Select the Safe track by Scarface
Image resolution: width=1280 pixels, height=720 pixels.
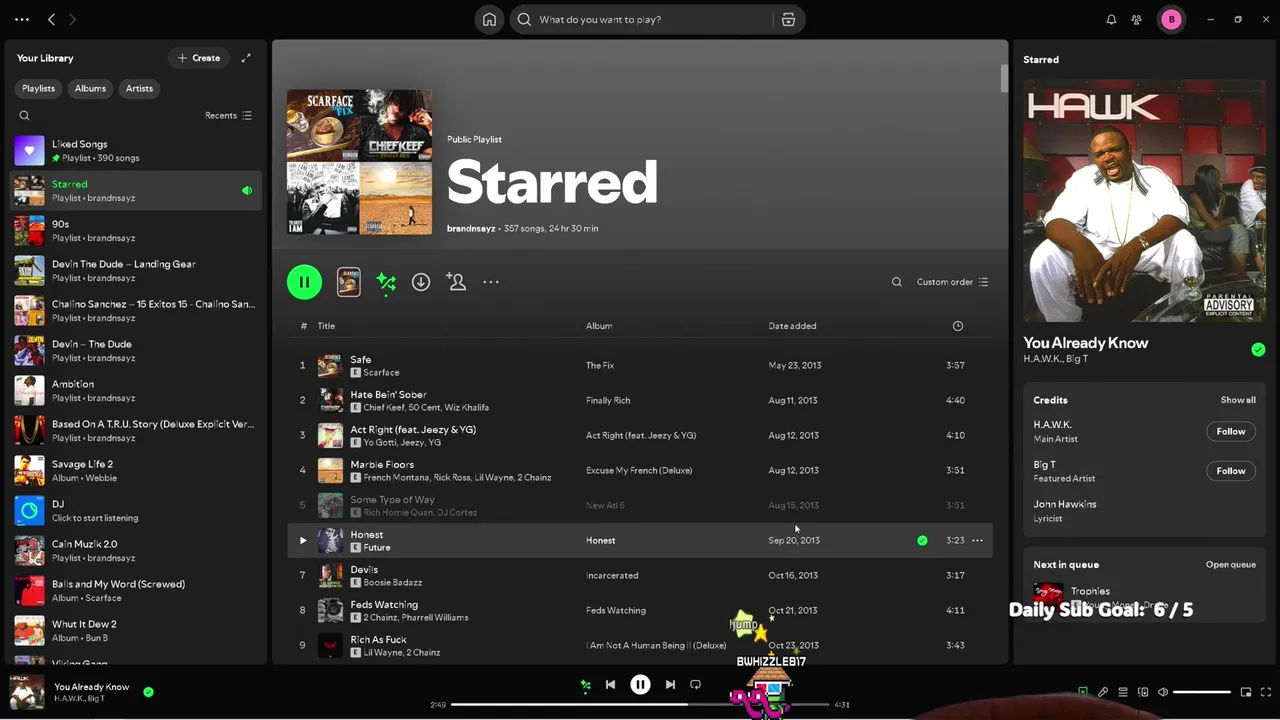pyautogui.click(x=640, y=365)
